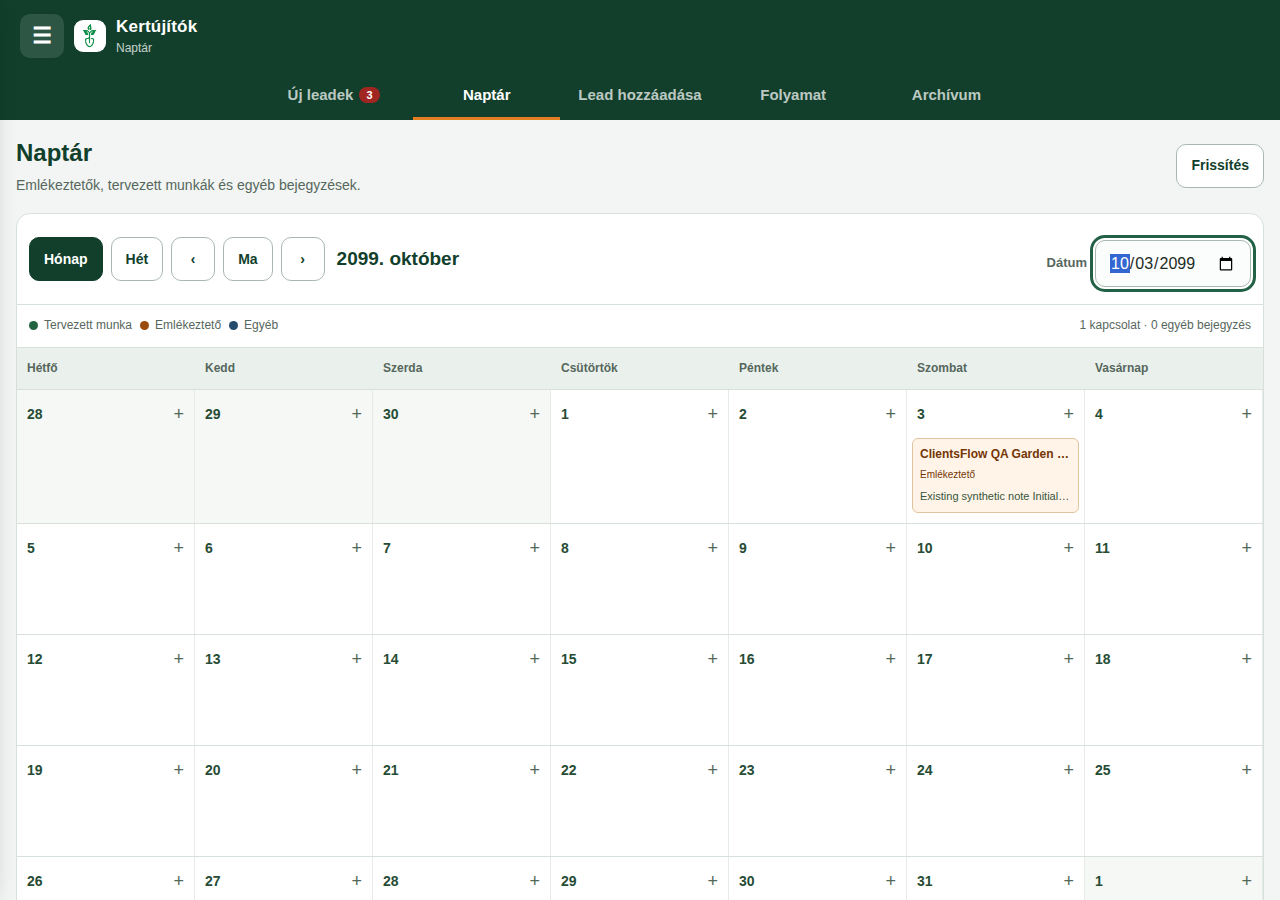Image resolution: width=1280 pixels, height=900 pixels.
Task: Add entry on October 12
Action: coord(179,658)
